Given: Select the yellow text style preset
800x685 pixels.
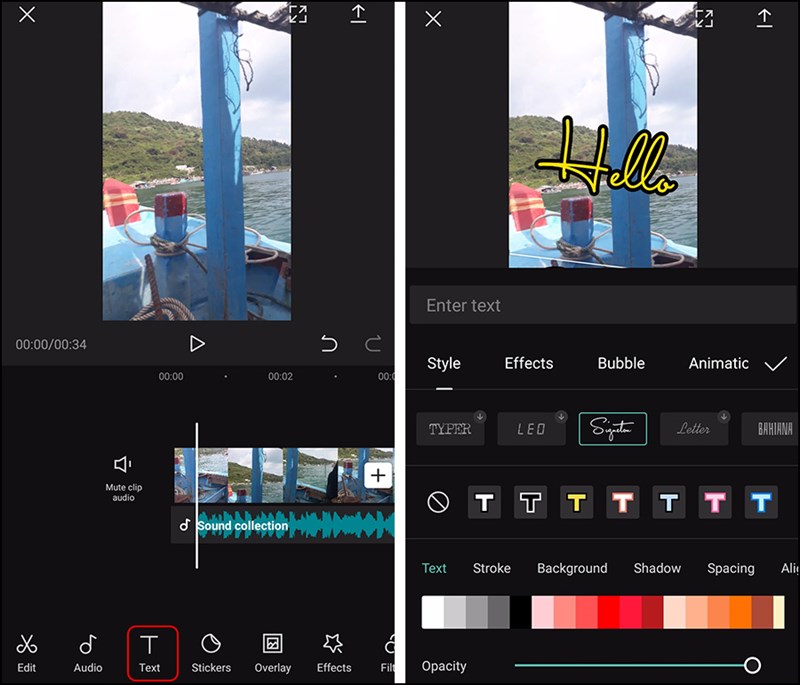Looking at the screenshot, I should pos(576,502).
